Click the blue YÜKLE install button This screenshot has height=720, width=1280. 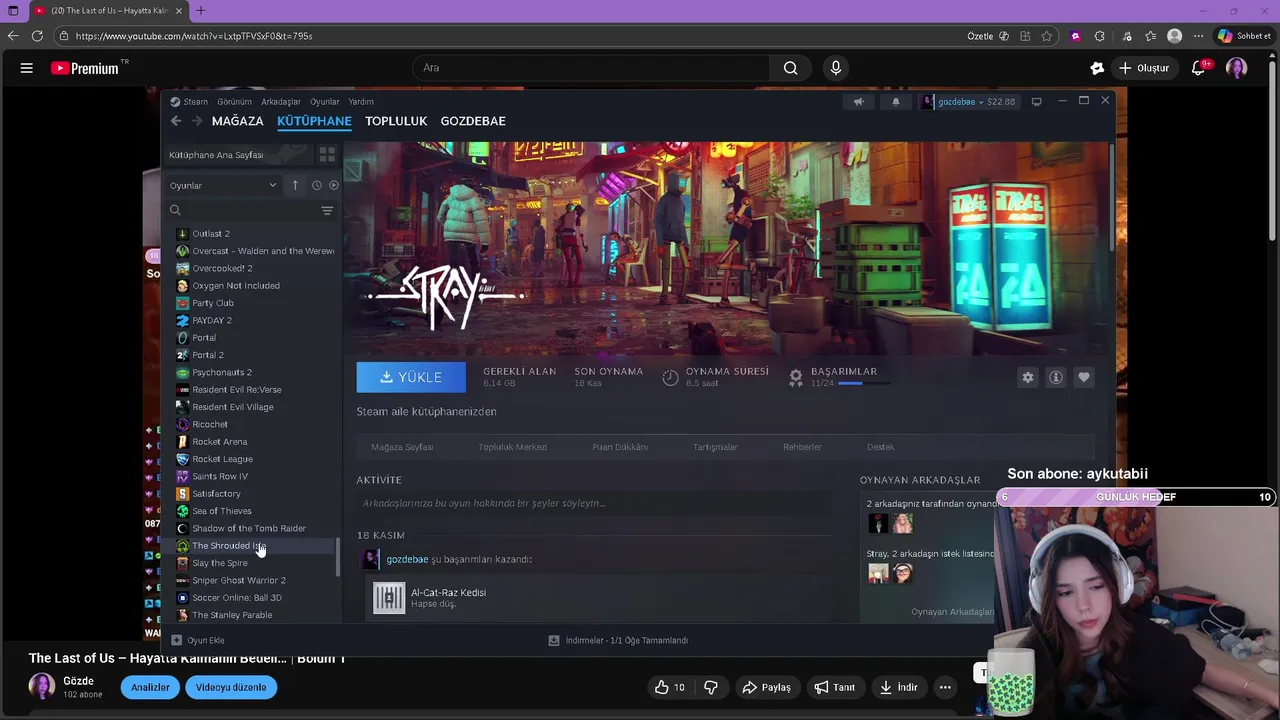[x=411, y=377]
